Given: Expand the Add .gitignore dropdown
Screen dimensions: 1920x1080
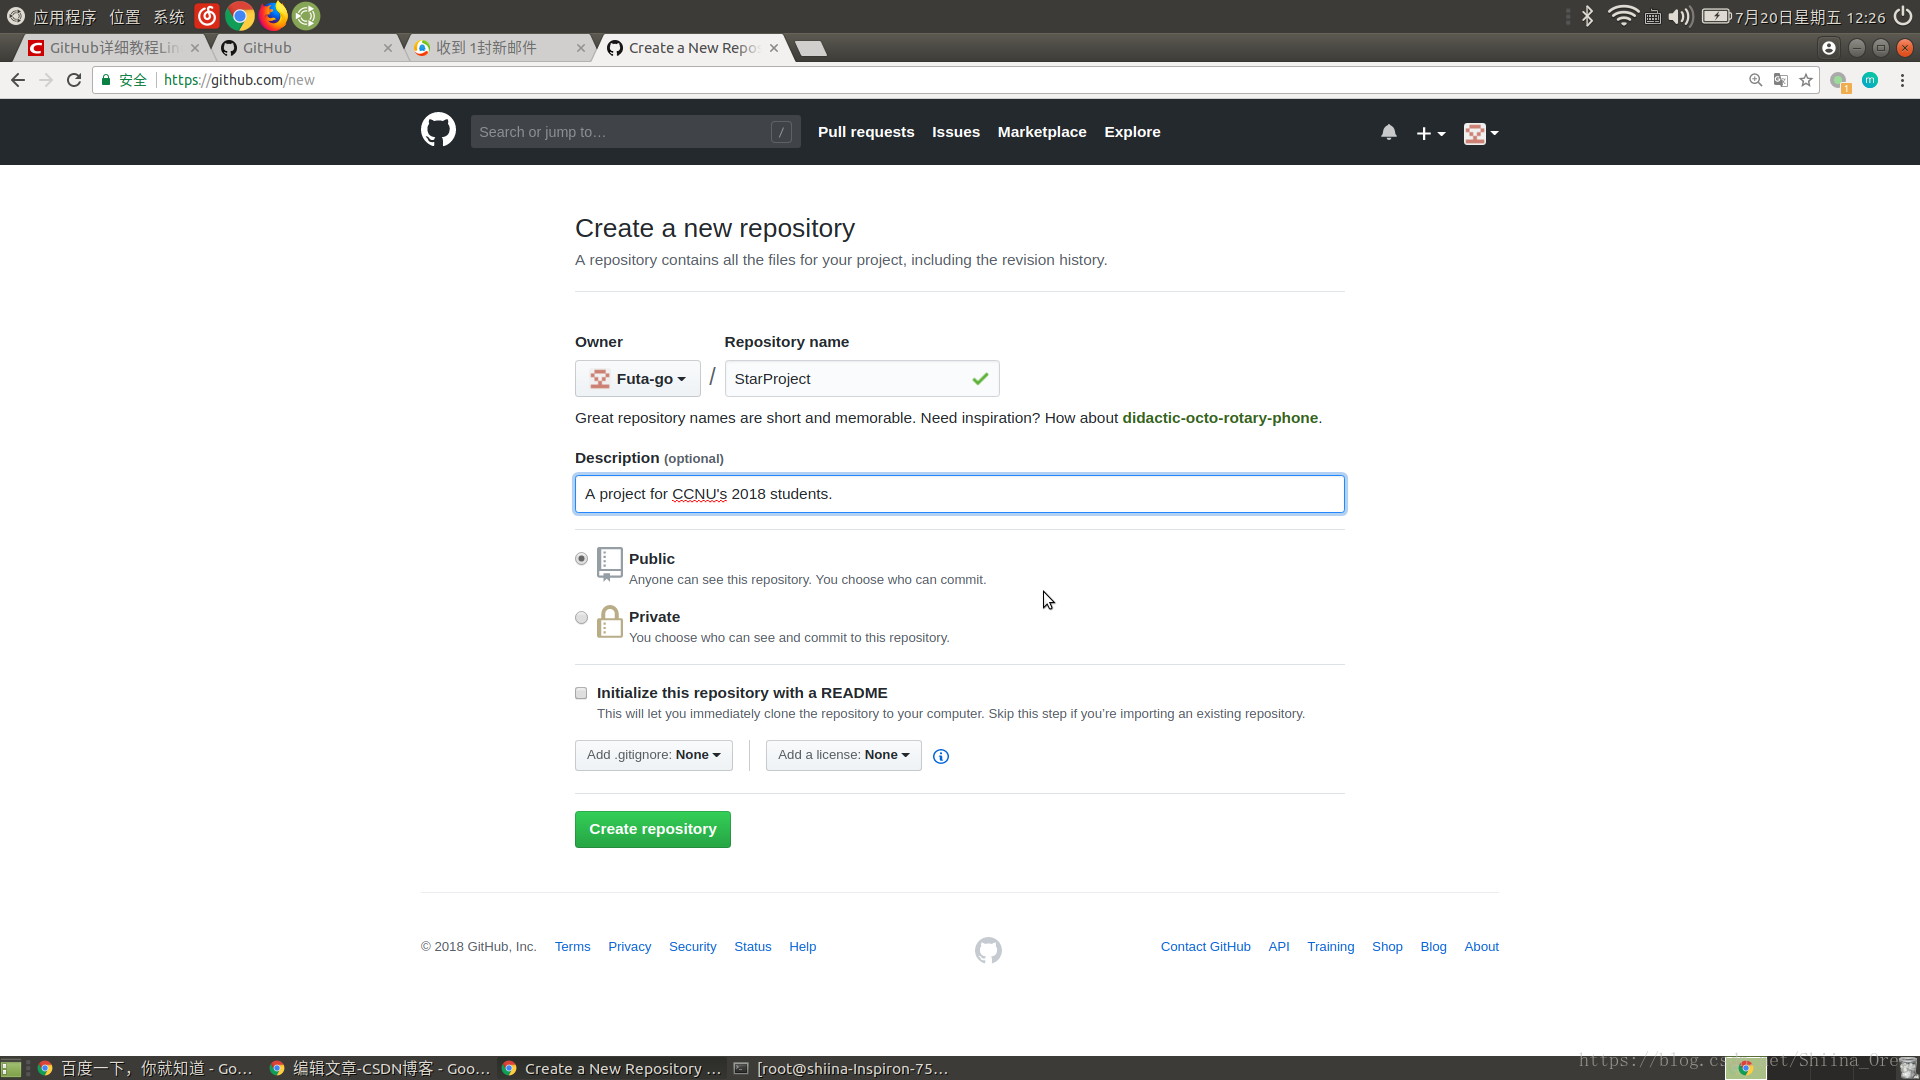Looking at the screenshot, I should tap(654, 754).
